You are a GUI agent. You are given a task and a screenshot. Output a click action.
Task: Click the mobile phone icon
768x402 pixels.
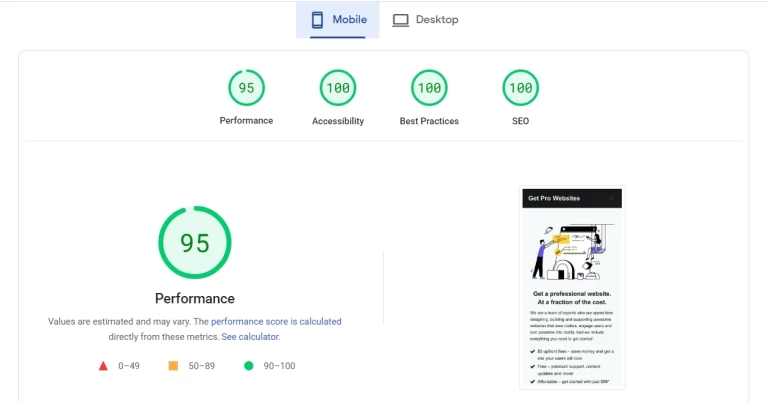tap(317, 20)
